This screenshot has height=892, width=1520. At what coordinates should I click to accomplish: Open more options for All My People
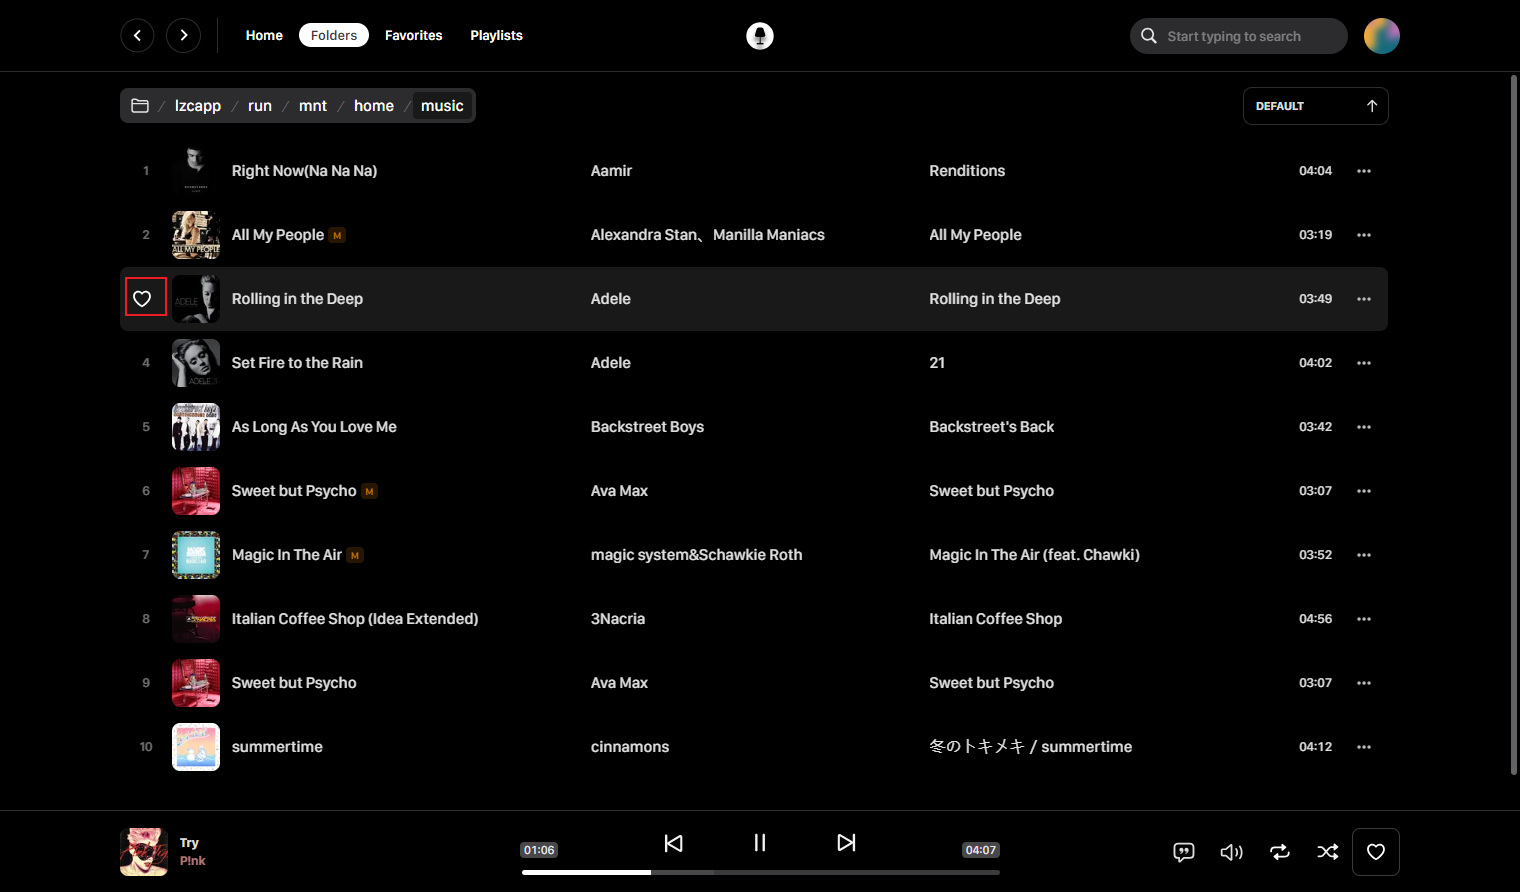point(1364,235)
